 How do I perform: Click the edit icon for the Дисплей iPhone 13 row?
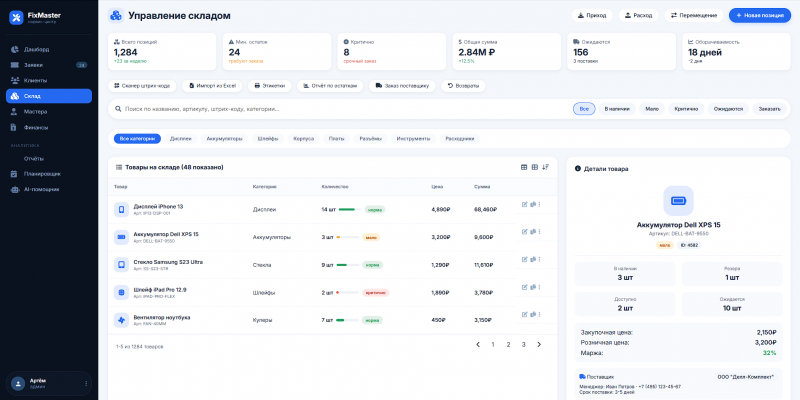524,205
